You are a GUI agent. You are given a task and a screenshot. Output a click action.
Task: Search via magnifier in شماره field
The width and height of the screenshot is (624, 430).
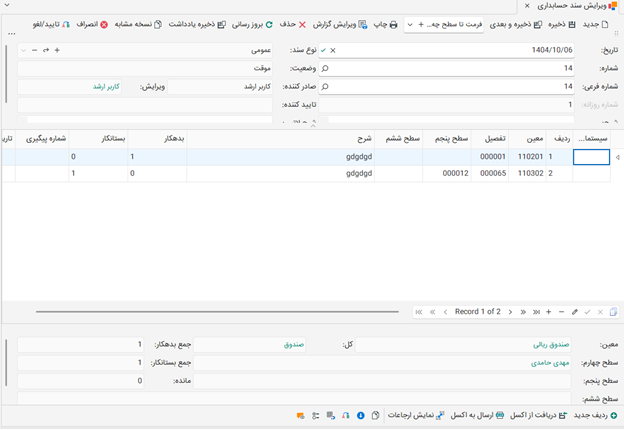325,68
